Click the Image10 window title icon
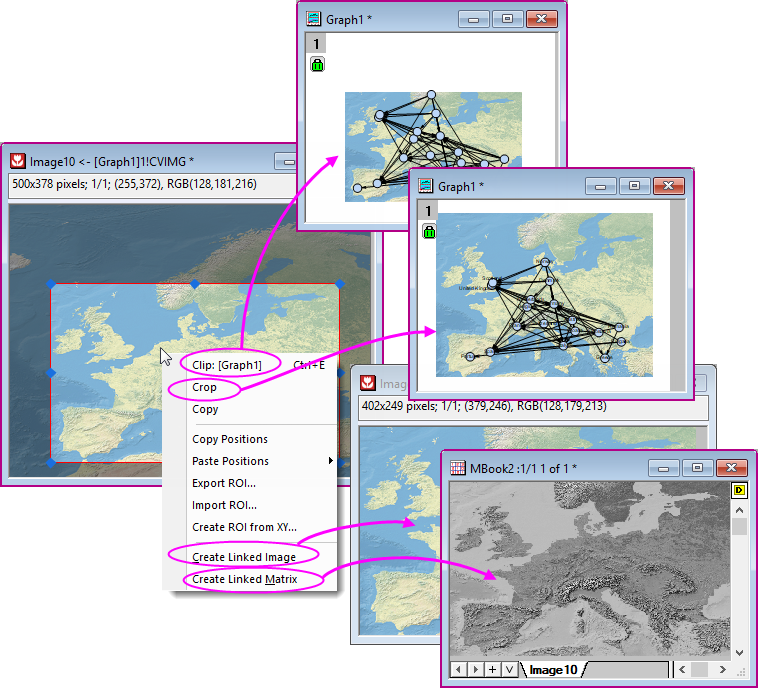The width and height of the screenshot is (758, 688). [17, 161]
